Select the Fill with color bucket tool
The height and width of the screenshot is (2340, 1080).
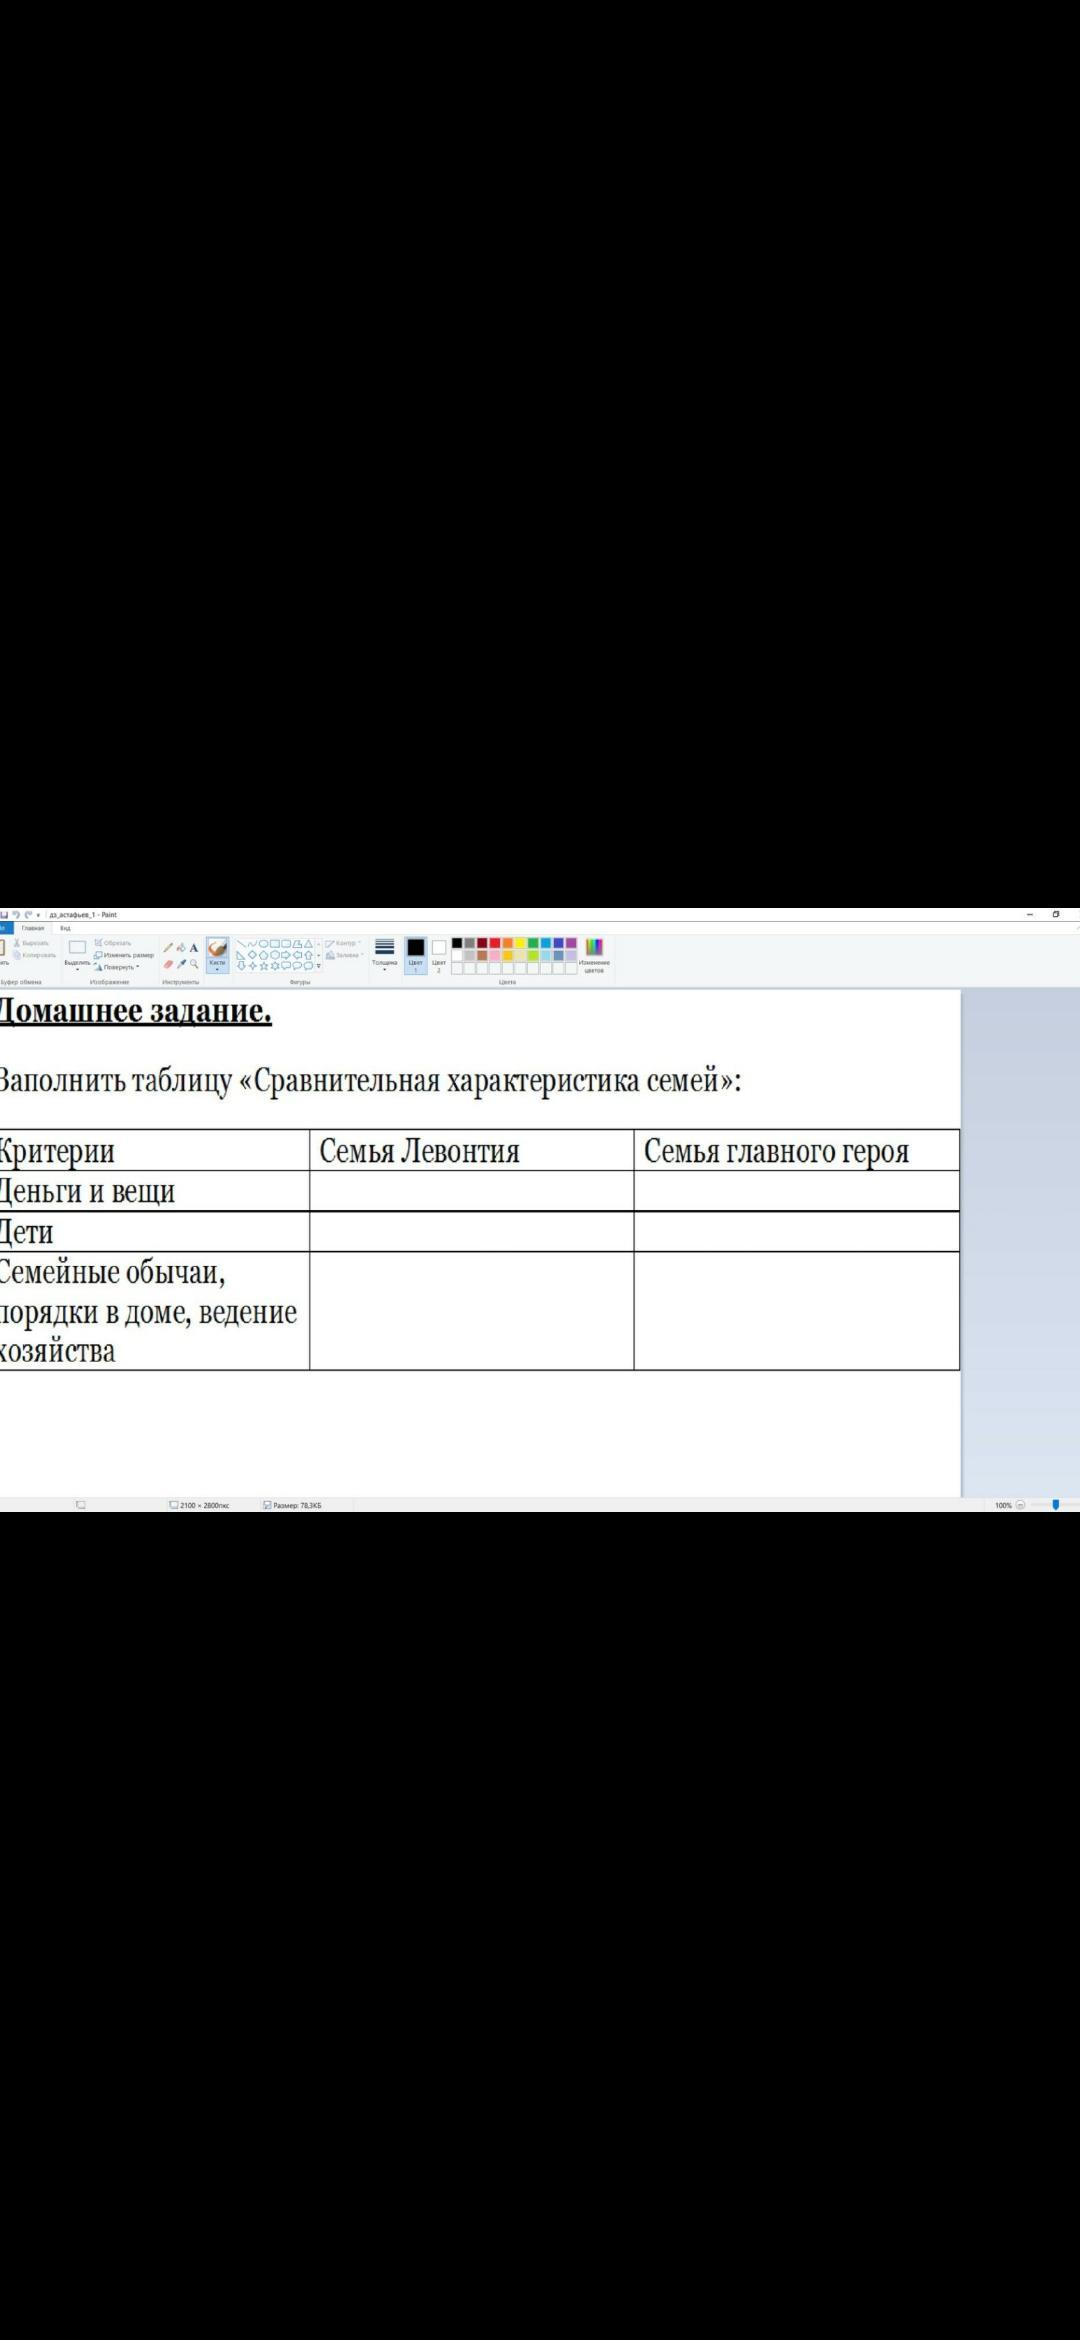pyautogui.click(x=181, y=948)
